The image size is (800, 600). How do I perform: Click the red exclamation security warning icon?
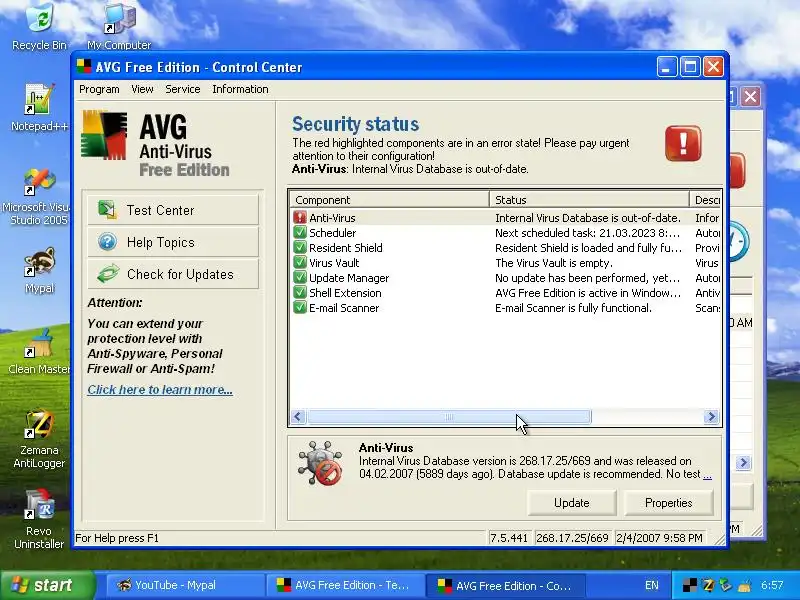pos(683,143)
